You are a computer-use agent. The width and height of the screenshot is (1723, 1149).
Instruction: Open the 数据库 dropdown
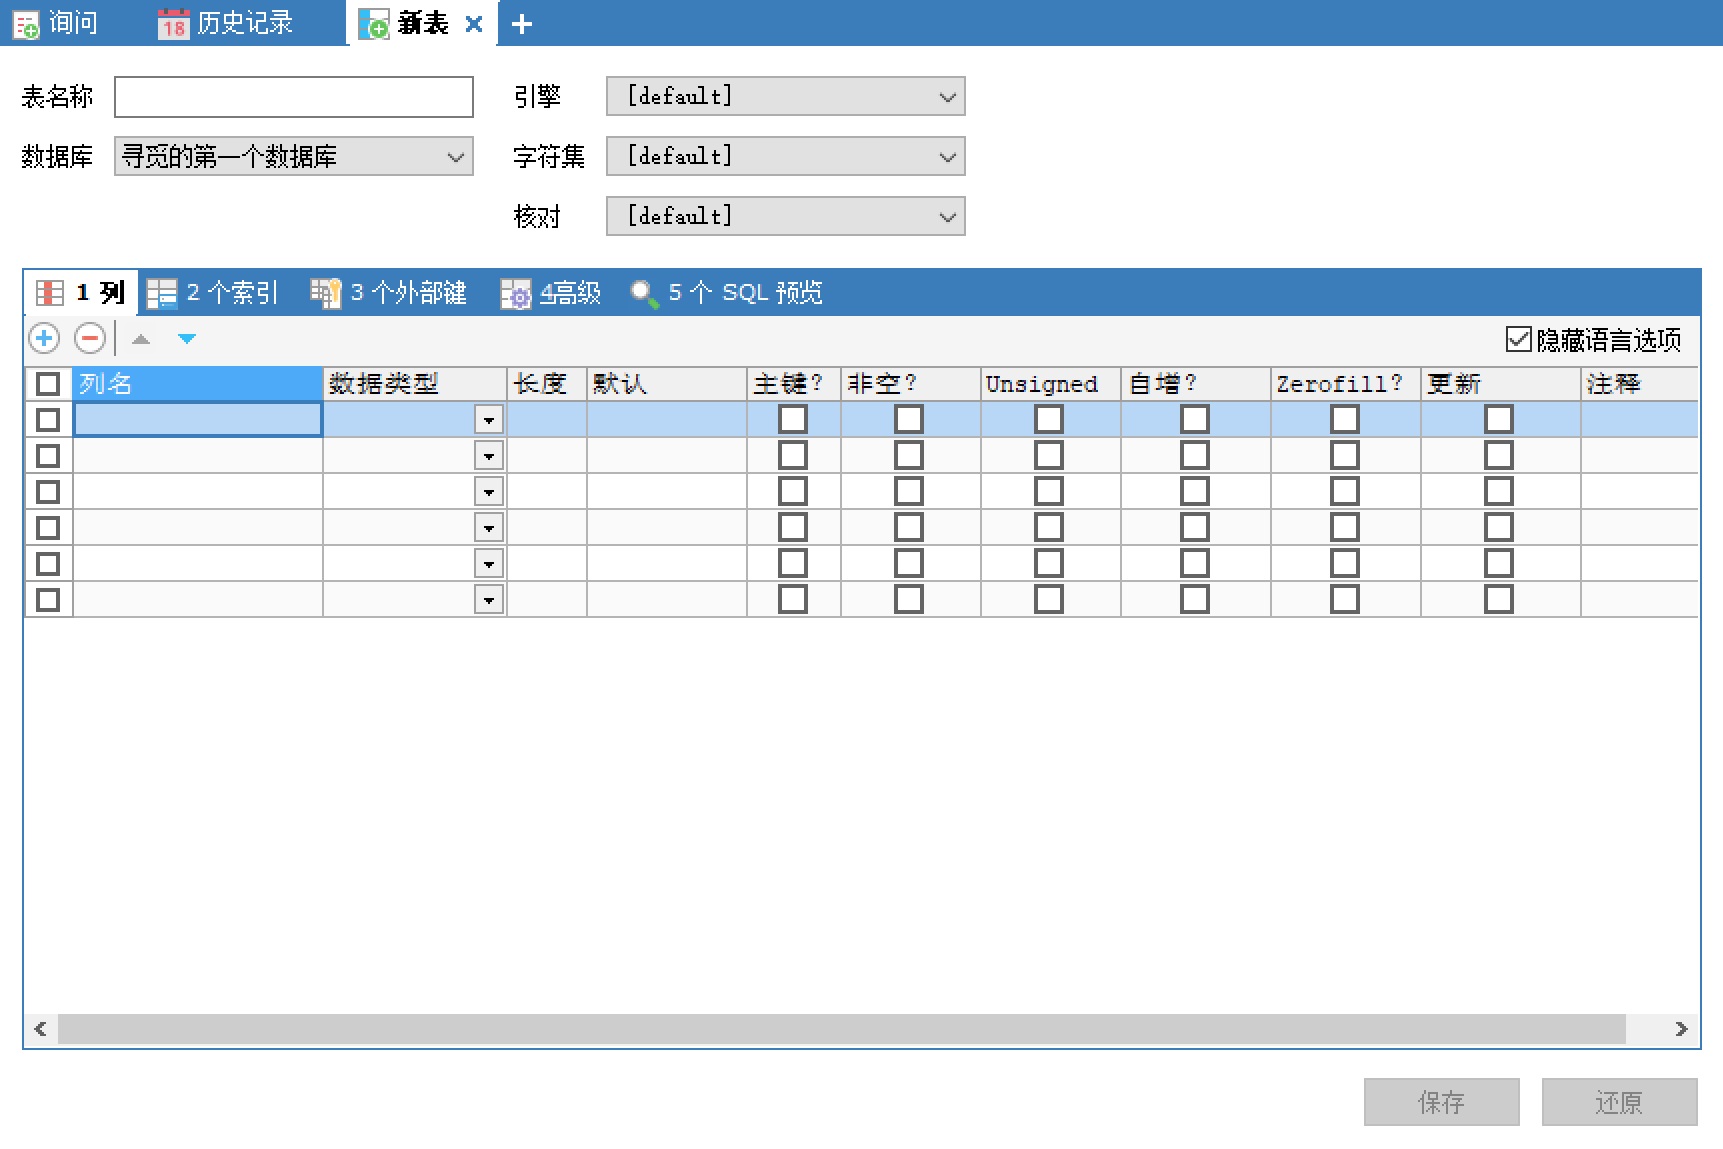[294, 157]
